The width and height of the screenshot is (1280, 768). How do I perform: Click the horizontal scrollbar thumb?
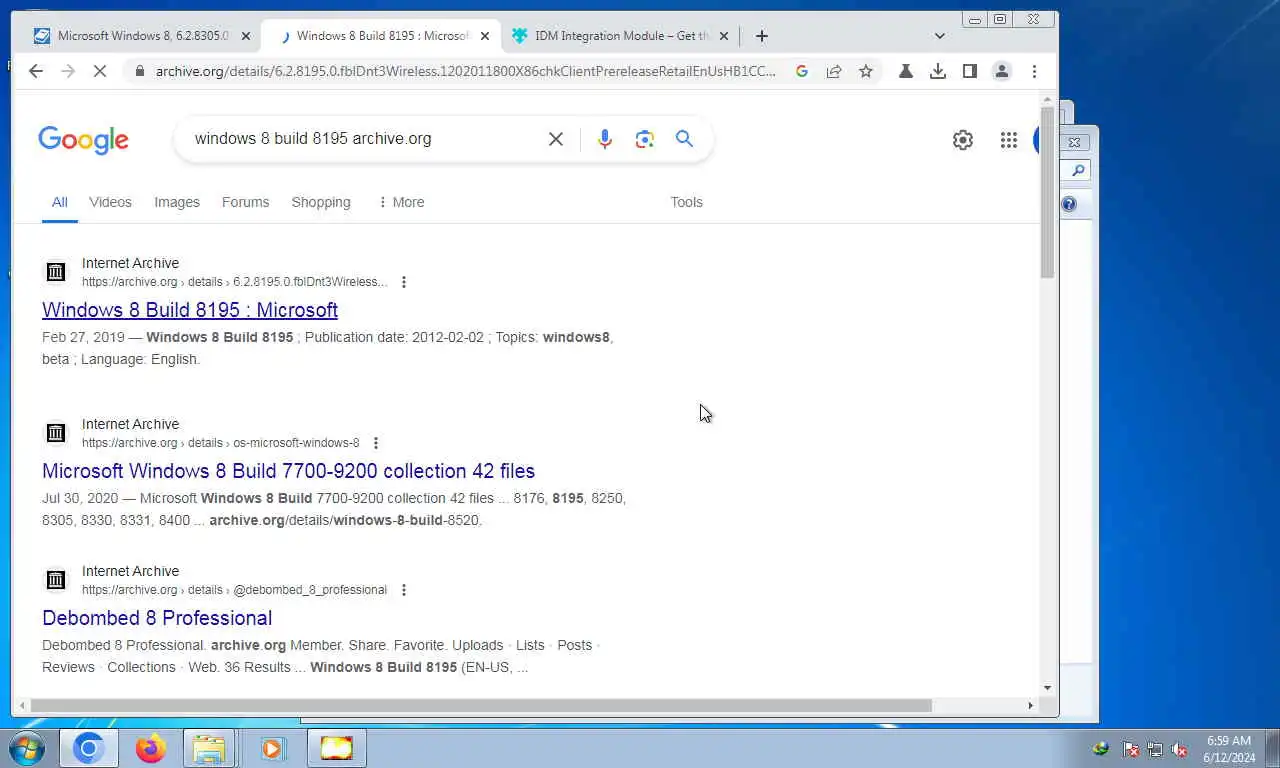pos(481,705)
